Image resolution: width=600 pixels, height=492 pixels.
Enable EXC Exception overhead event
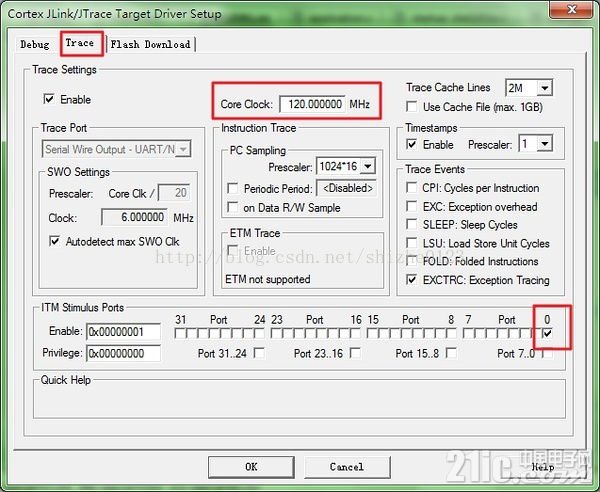pyautogui.click(x=412, y=207)
